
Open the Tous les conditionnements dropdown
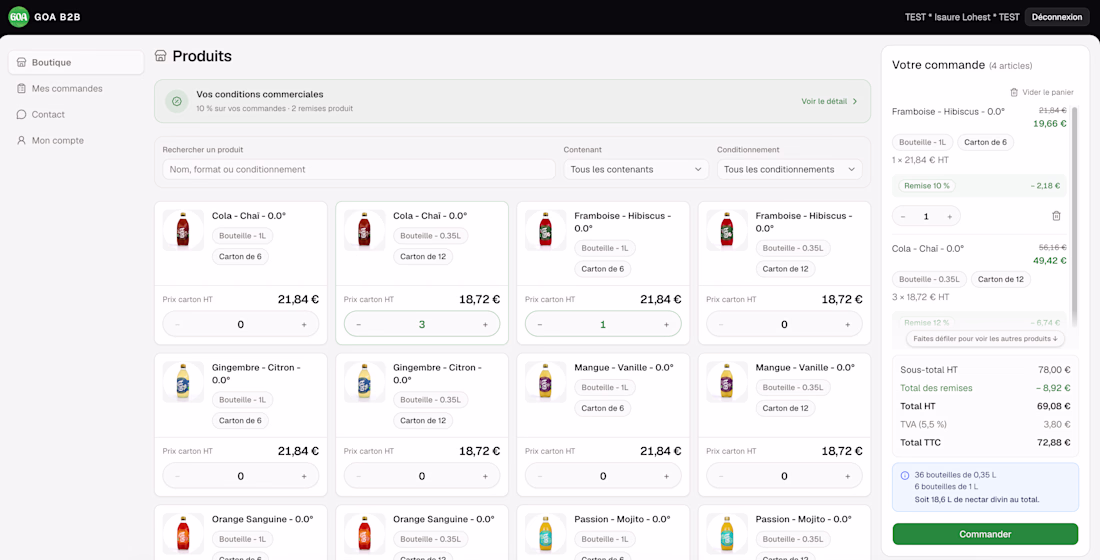pos(789,169)
